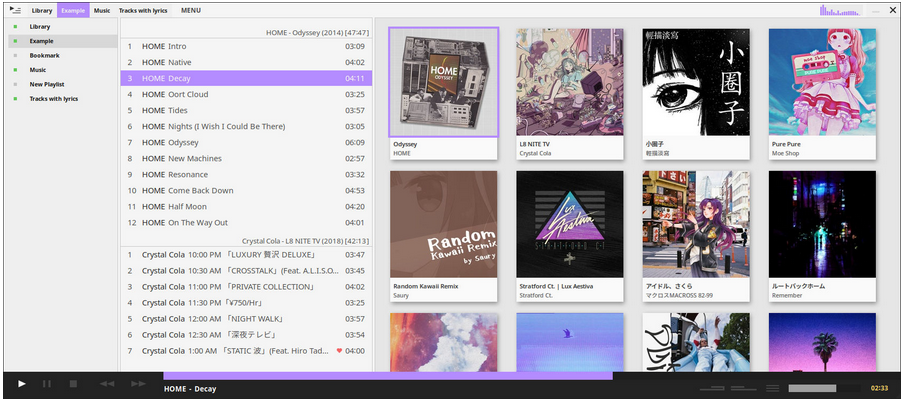Select track HOME Oort Cloud
This screenshot has width=903, height=400.
pyautogui.click(x=246, y=94)
